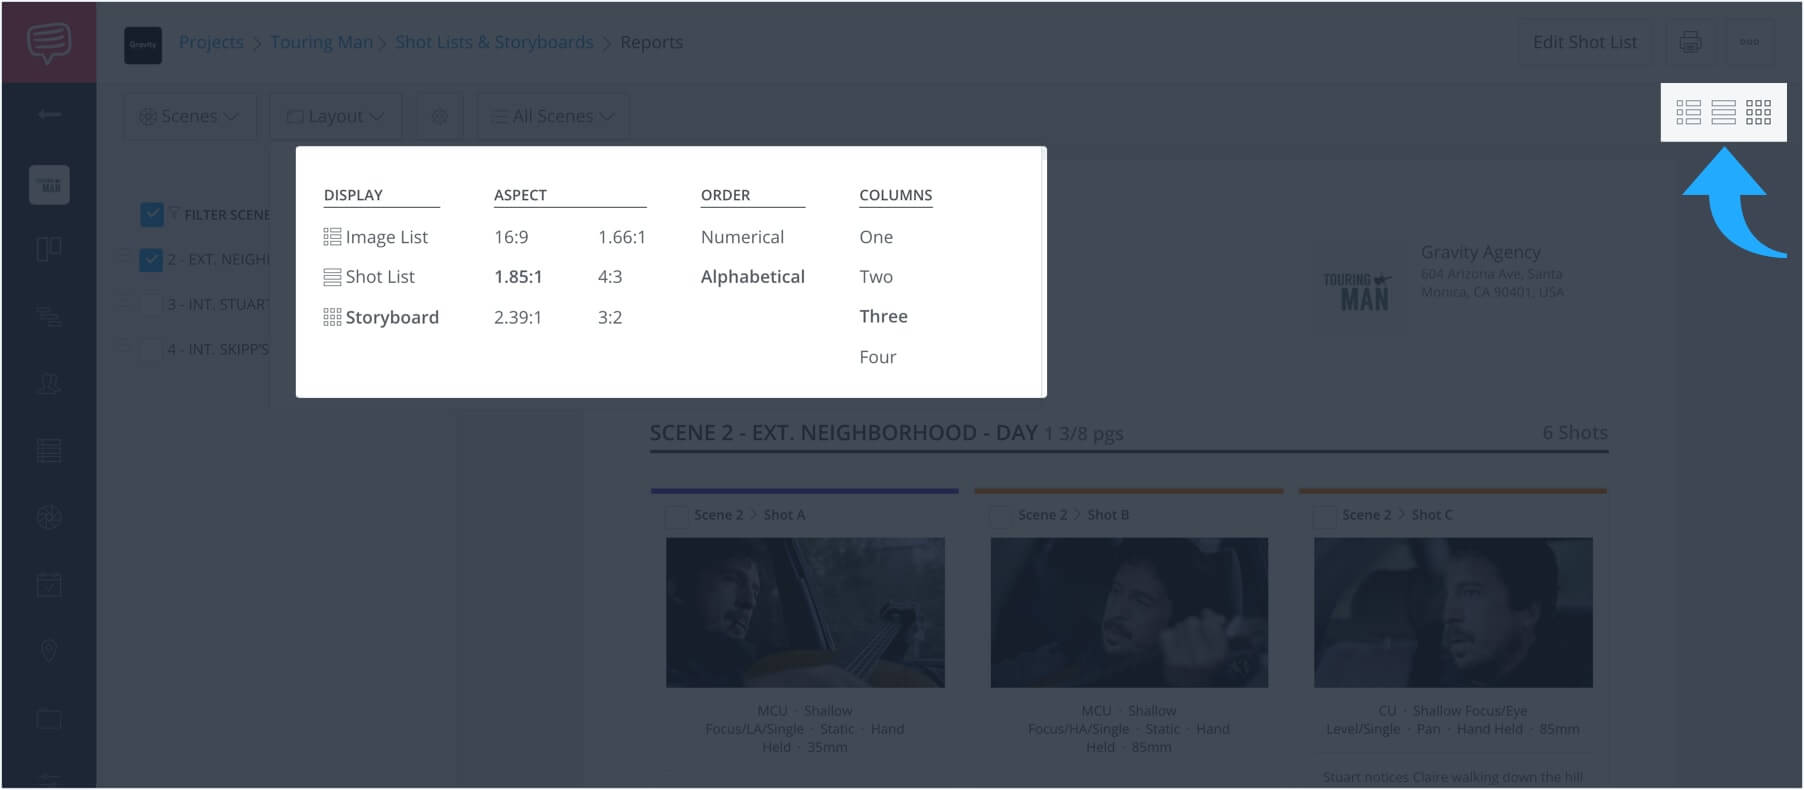This screenshot has width=1804, height=790.
Task: Check scene 3 - INT. STUART checkbox
Action: point(151,304)
